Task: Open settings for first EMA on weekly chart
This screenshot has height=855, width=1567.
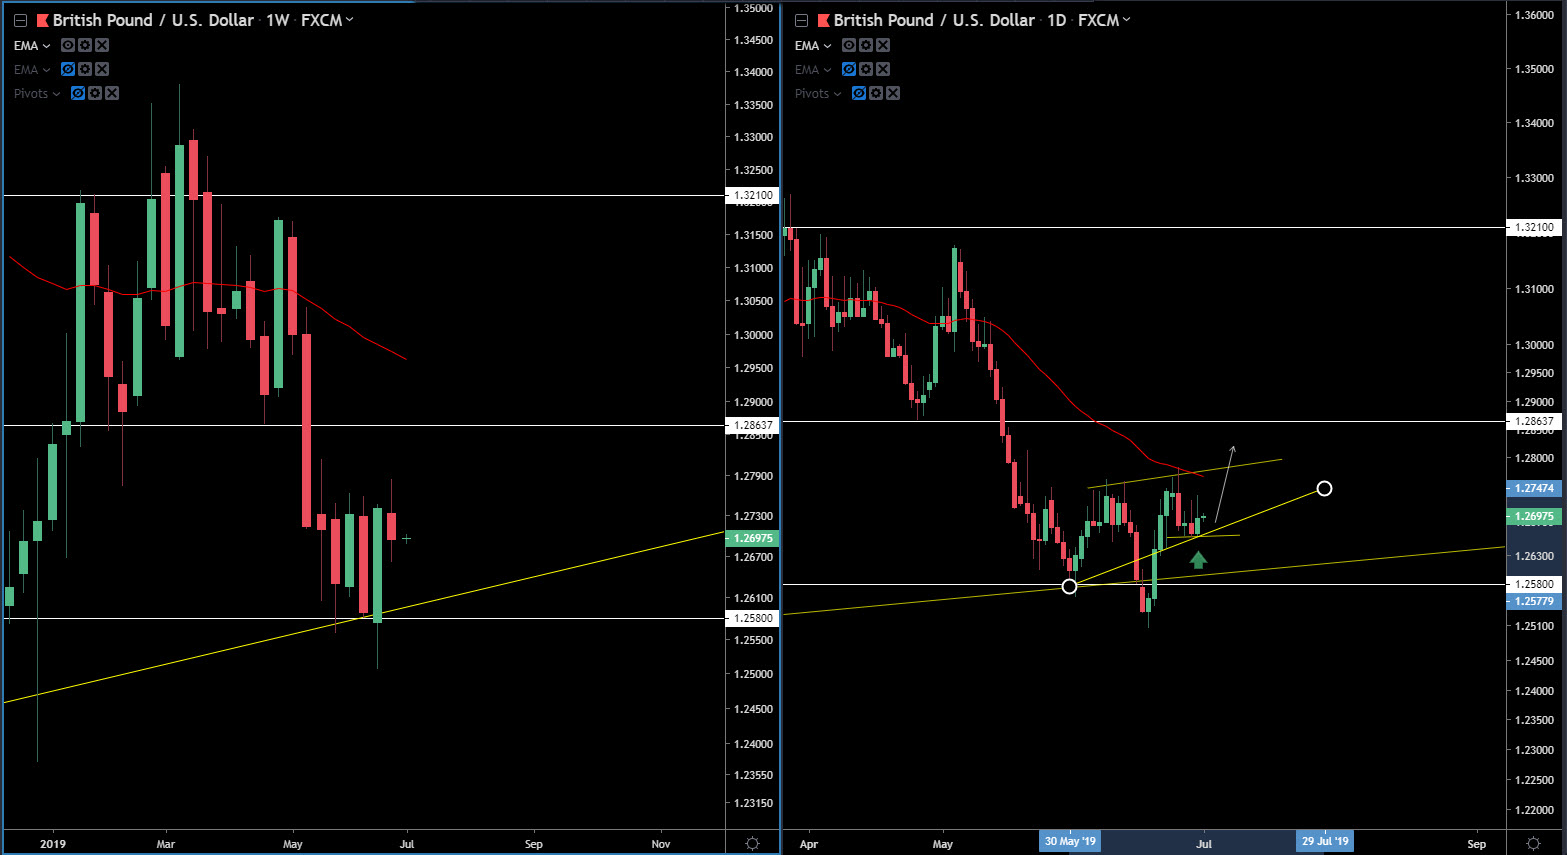Action: pyautogui.click(x=85, y=46)
